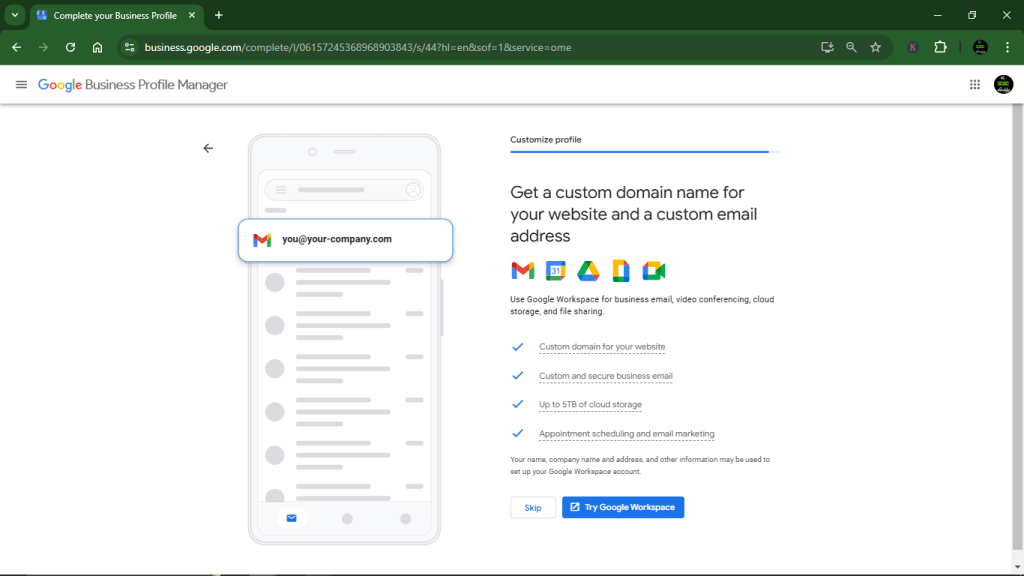Select the Google Drive icon
Viewport: 1024px width, 576px height.
pyautogui.click(x=588, y=270)
